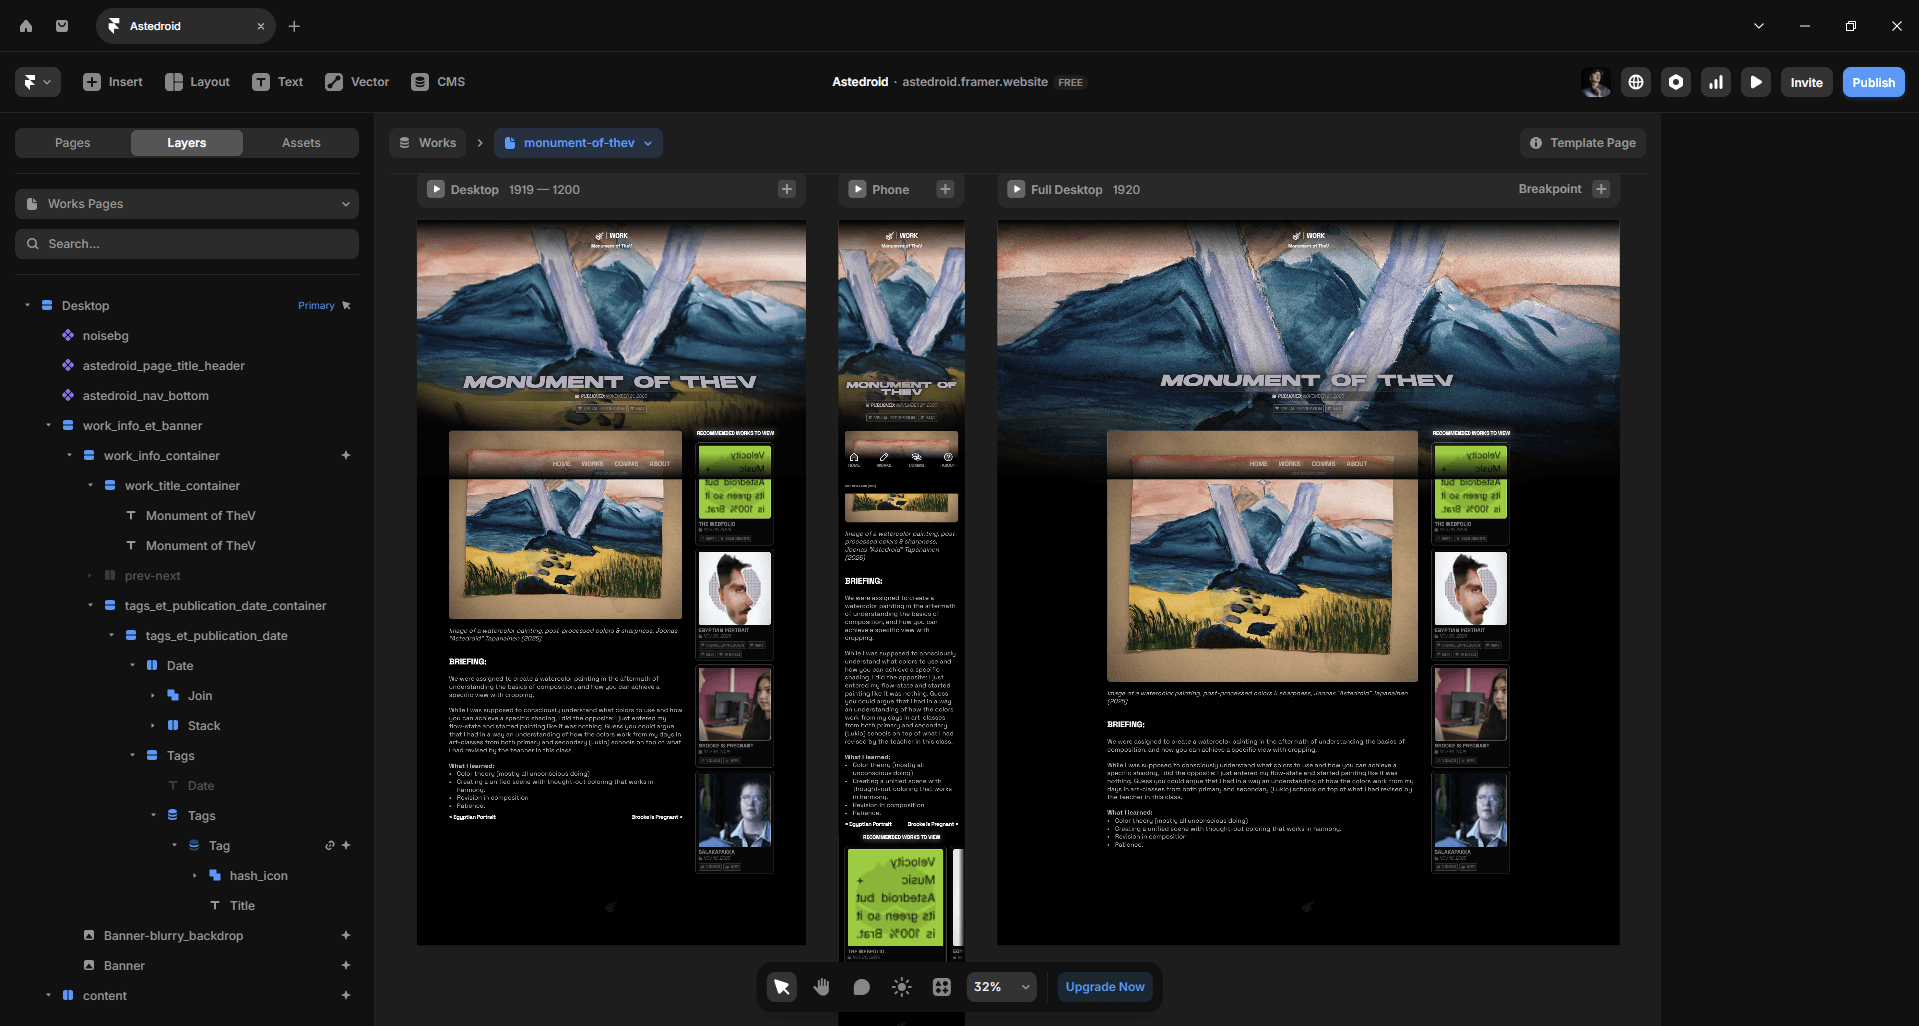Add variant next to Desktop breakpoint
Screen dimensions: 1919x1026
click(x=787, y=189)
